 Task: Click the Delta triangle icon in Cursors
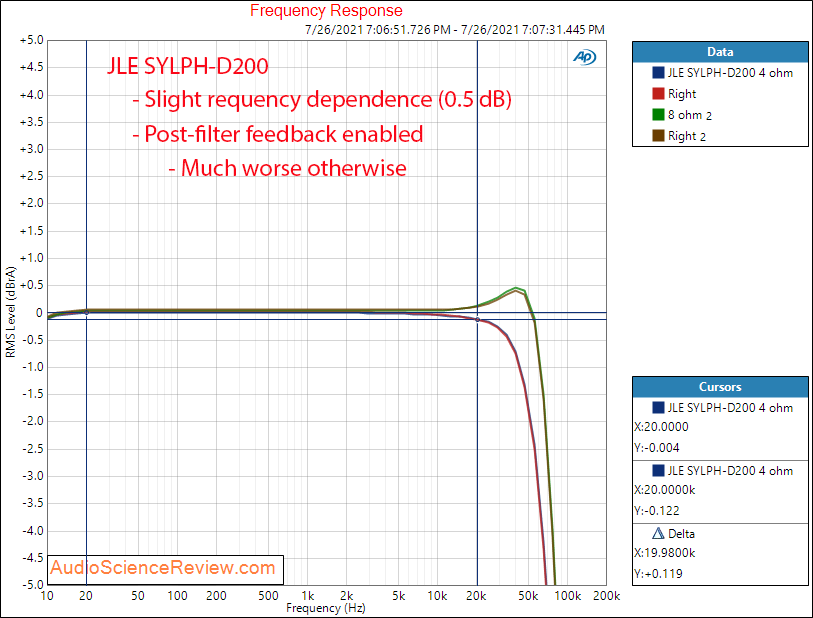[658, 533]
